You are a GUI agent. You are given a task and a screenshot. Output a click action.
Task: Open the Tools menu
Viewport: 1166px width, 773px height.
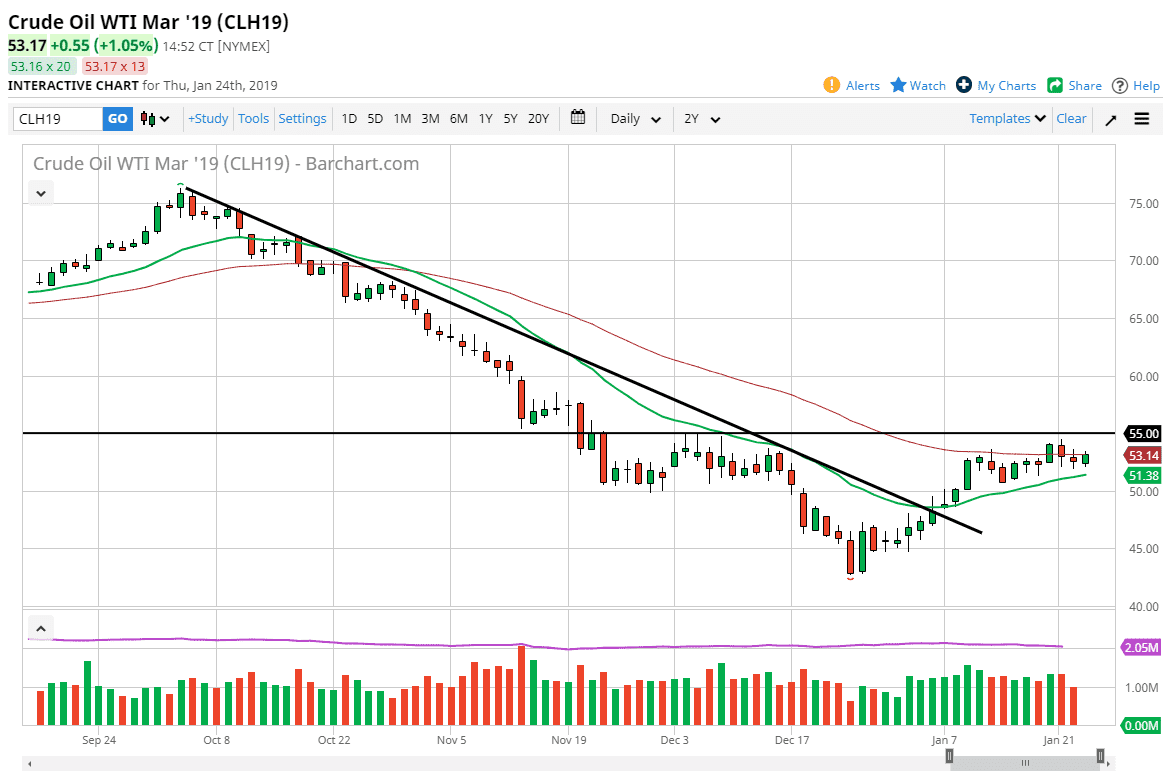[253, 119]
